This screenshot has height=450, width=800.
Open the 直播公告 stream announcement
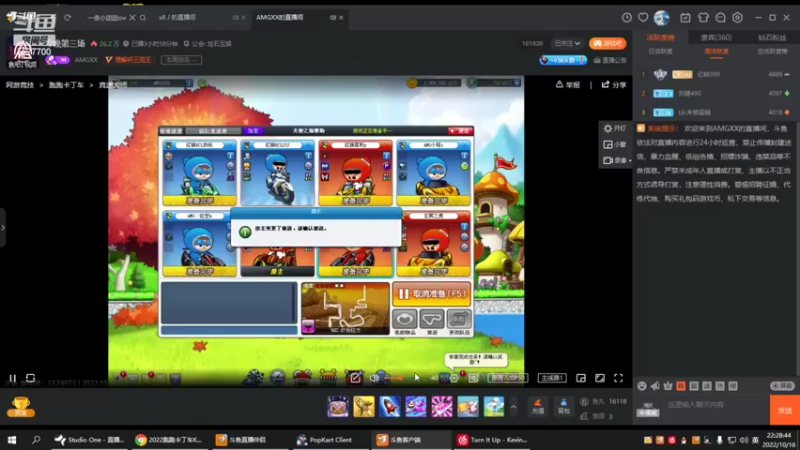(610, 60)
